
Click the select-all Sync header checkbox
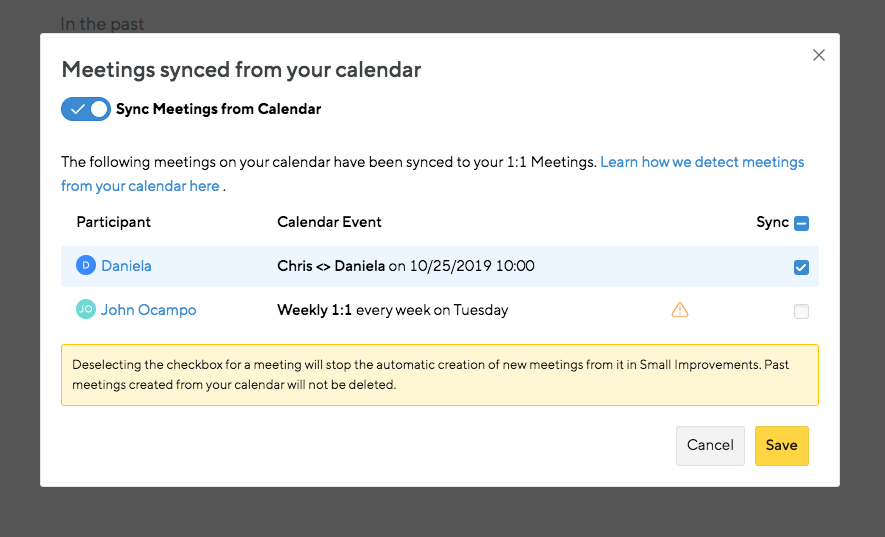pyautogui.click(x=801, y=223)
